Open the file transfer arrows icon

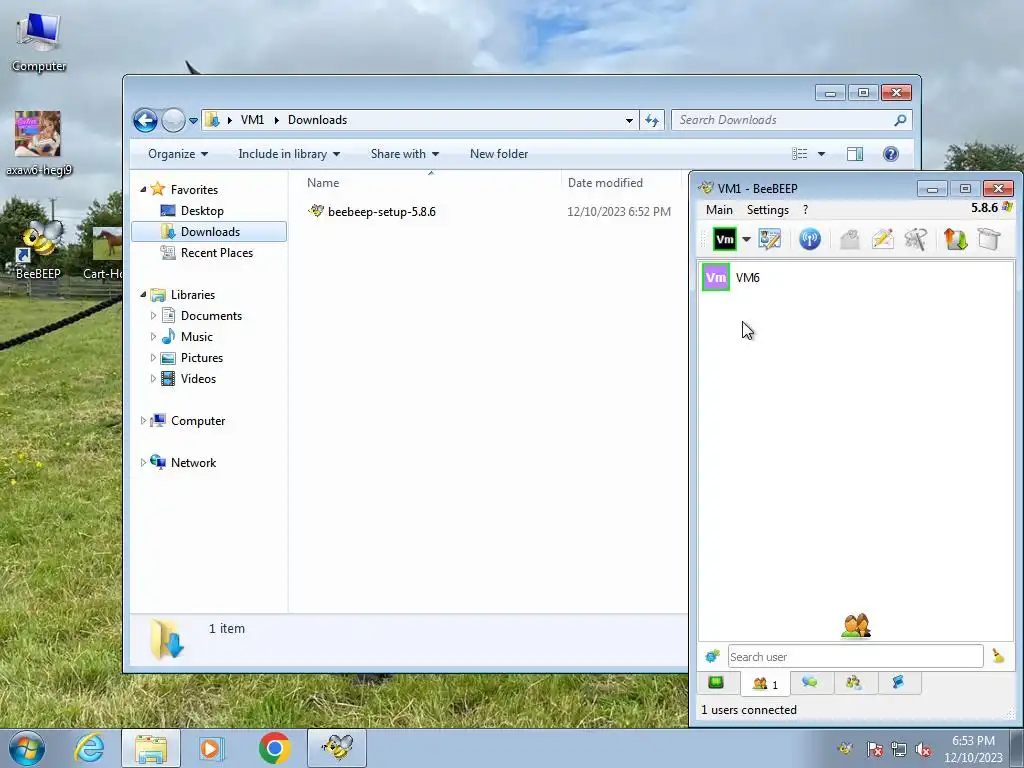coord(955,239)
